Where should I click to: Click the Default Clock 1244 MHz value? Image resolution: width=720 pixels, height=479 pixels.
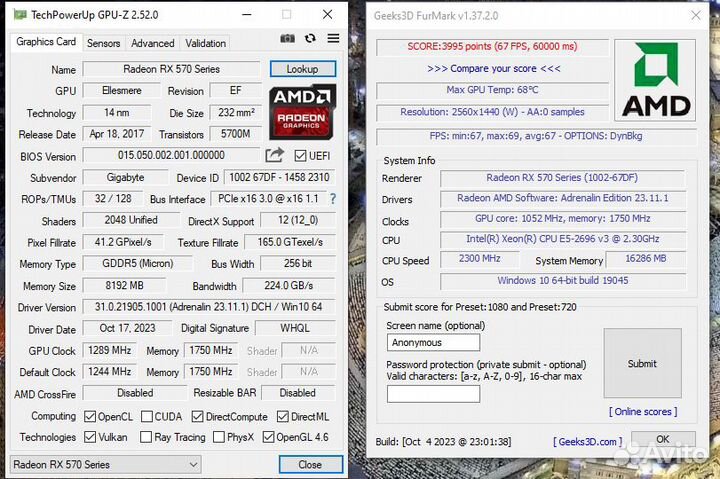(109, 372)
